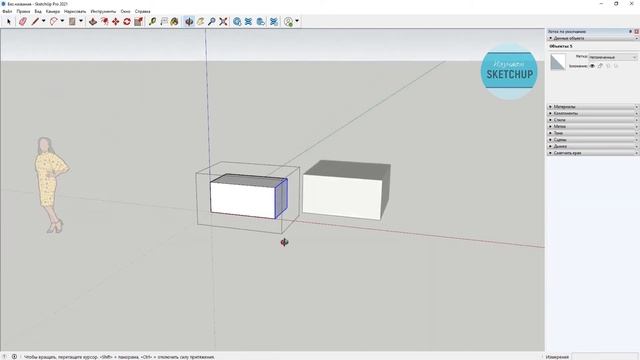
Task: Expand the Сцены panel
Action: 593,140
